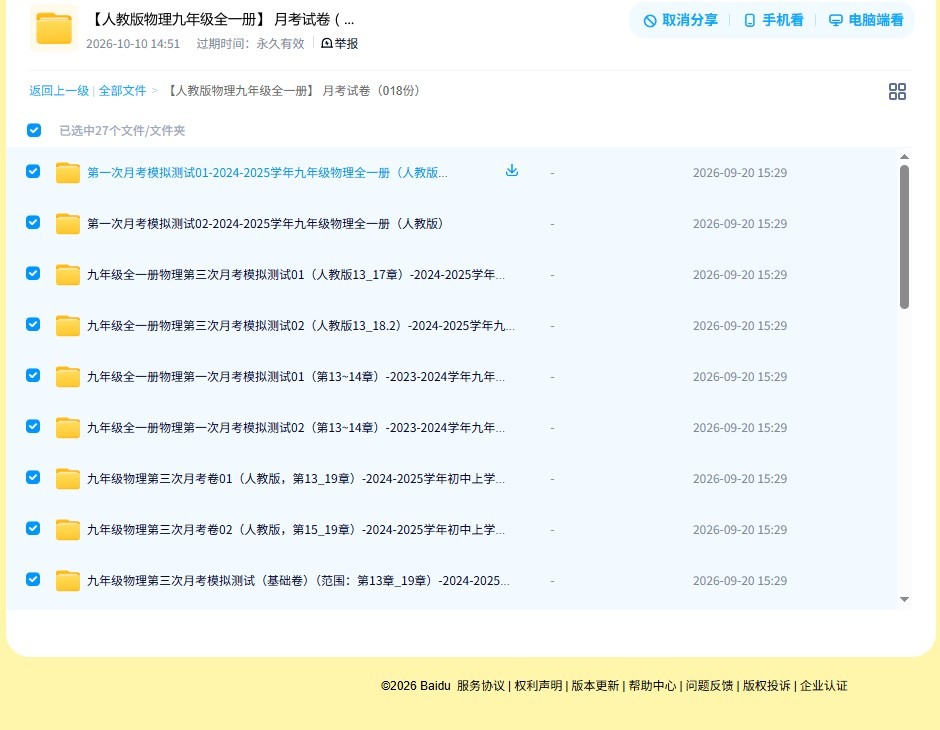Image resolution: width=940 pixels, height=730 pixels.
Task: Click folder icon of 第一次月考模拟测试01（第13~14章）row
Action: click(68, 376)
